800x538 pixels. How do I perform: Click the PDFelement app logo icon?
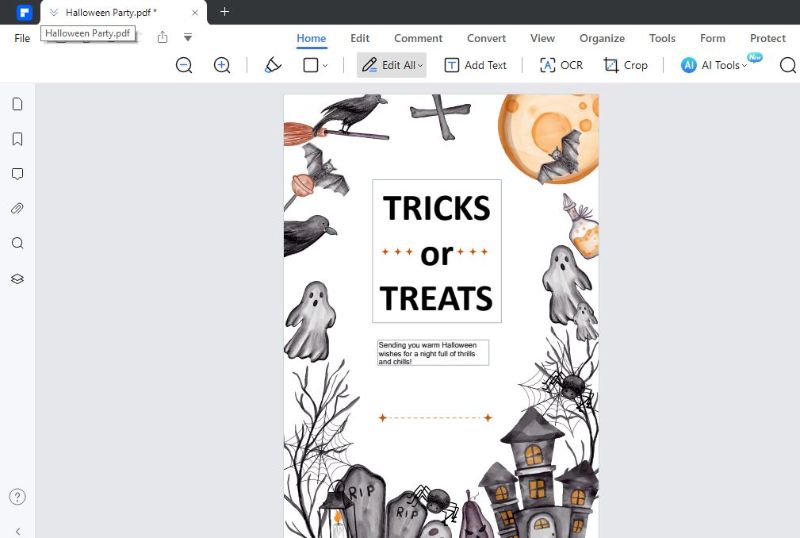tap(23, 12)
